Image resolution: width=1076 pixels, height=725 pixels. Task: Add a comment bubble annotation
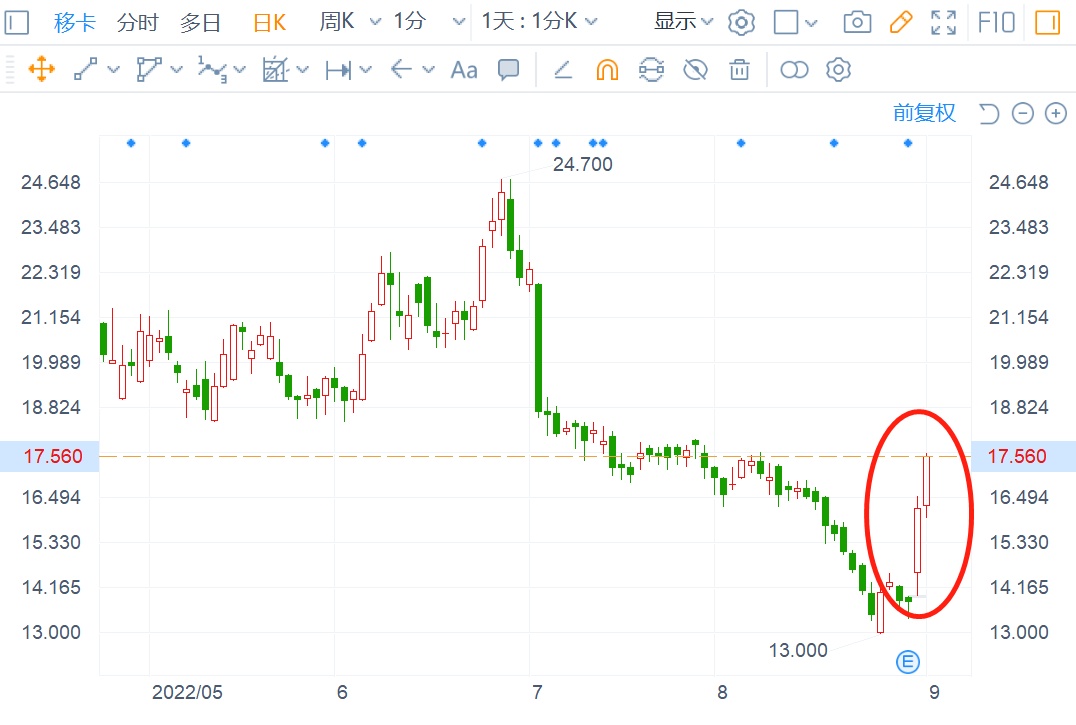click(x=508, y=70)
